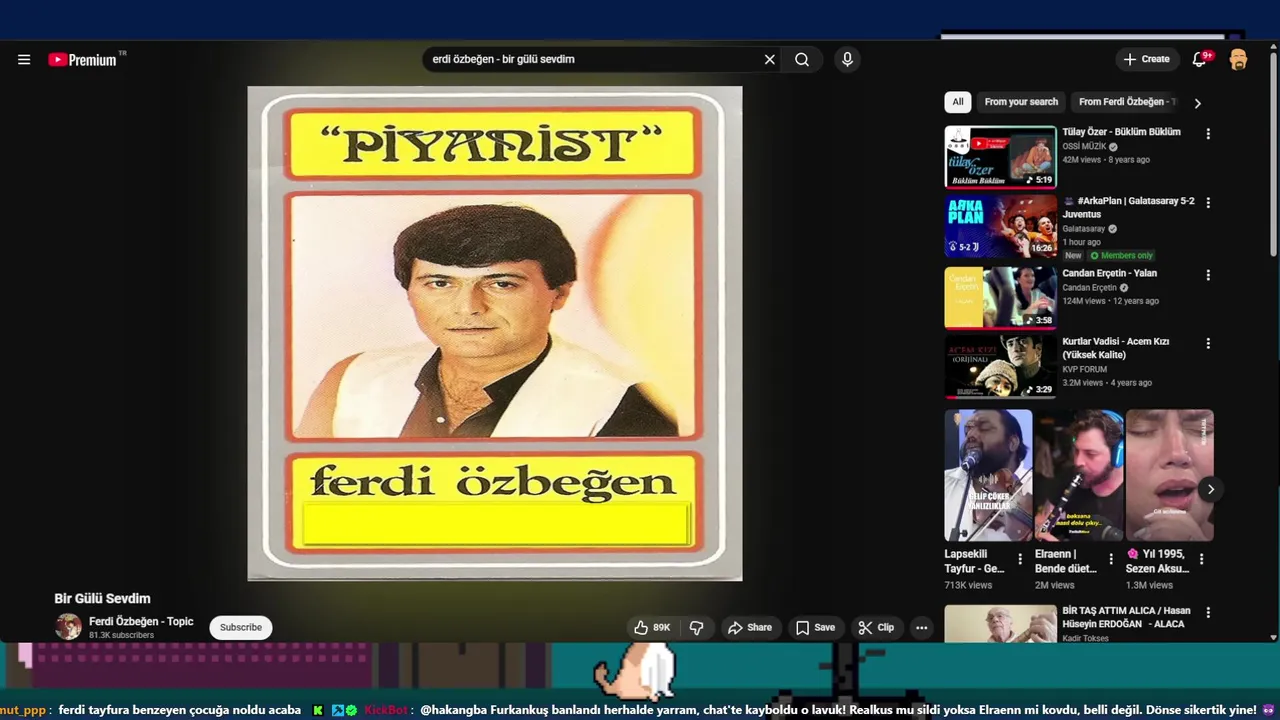The height and width of the screenshot is (720, 1280).
Task: Clear the search box with the X icon
Action: (x=770, y=60)
